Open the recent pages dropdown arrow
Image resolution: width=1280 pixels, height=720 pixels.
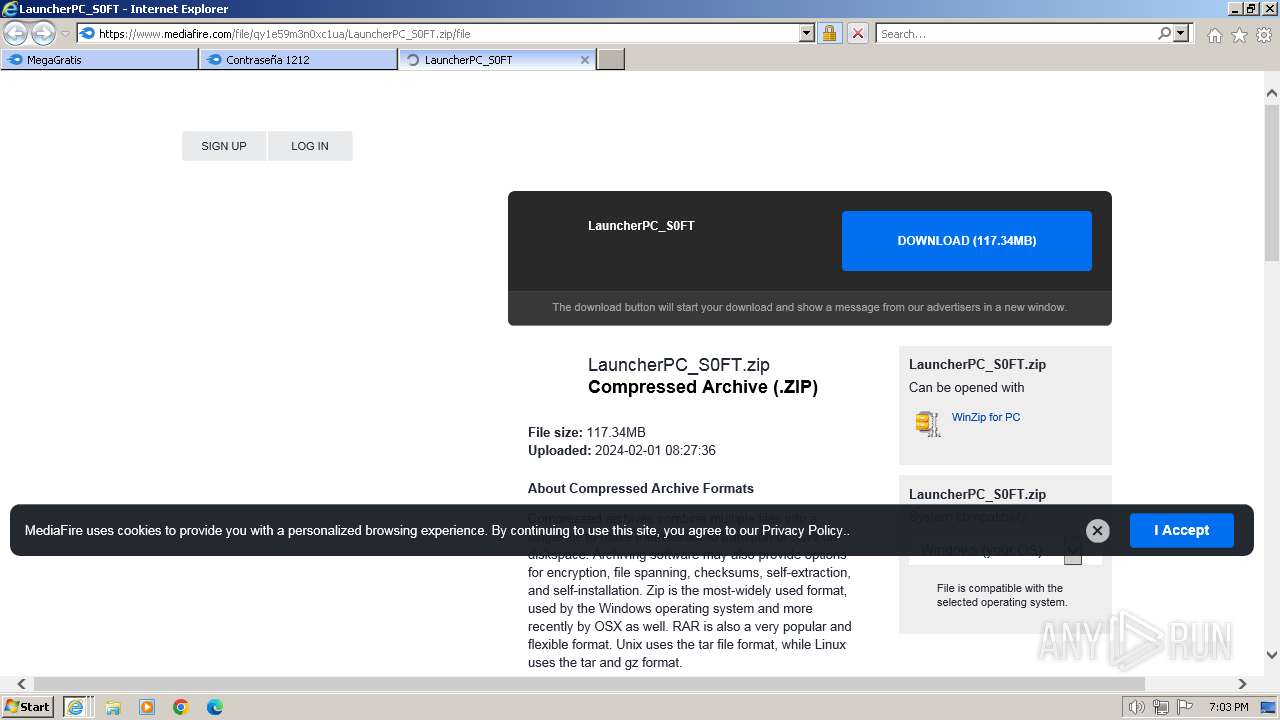click(x=66, y=34)
